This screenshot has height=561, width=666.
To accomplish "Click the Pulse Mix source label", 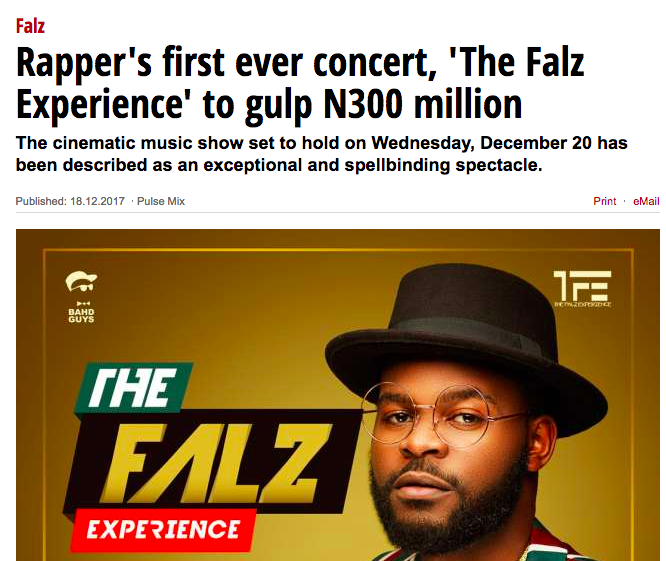I will coord(161,201).
